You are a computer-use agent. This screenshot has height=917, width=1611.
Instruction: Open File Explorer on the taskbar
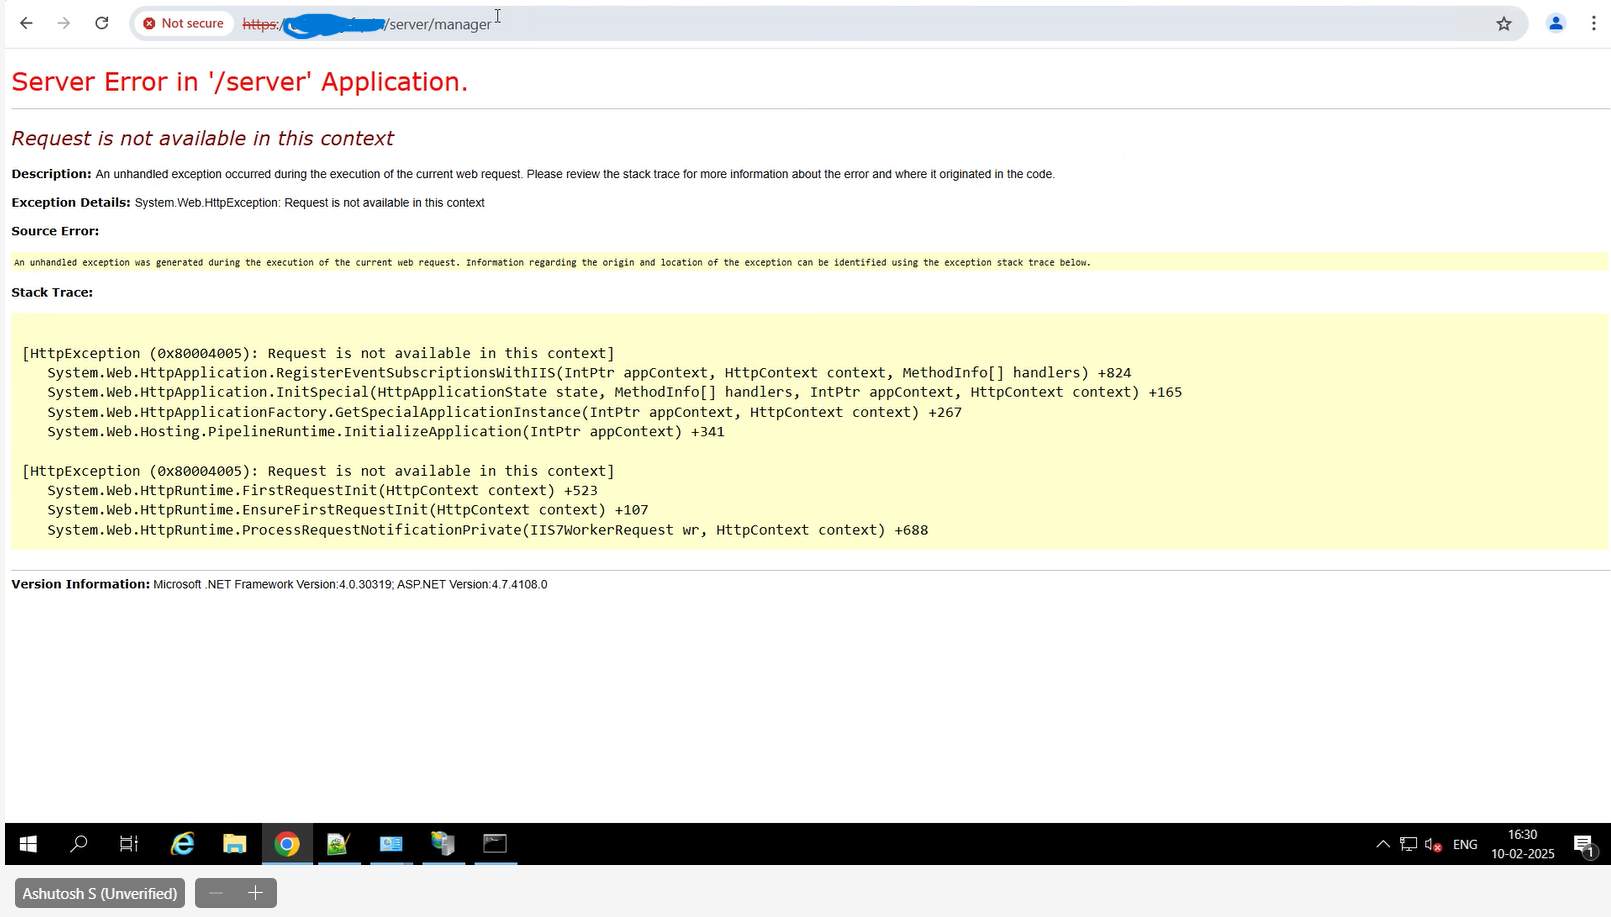pos(235,844)
